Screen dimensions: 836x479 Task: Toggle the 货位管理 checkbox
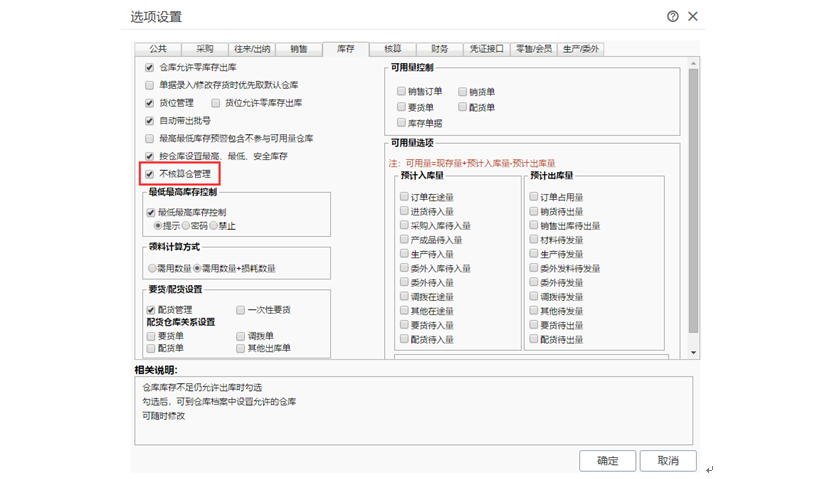(150, 103)
